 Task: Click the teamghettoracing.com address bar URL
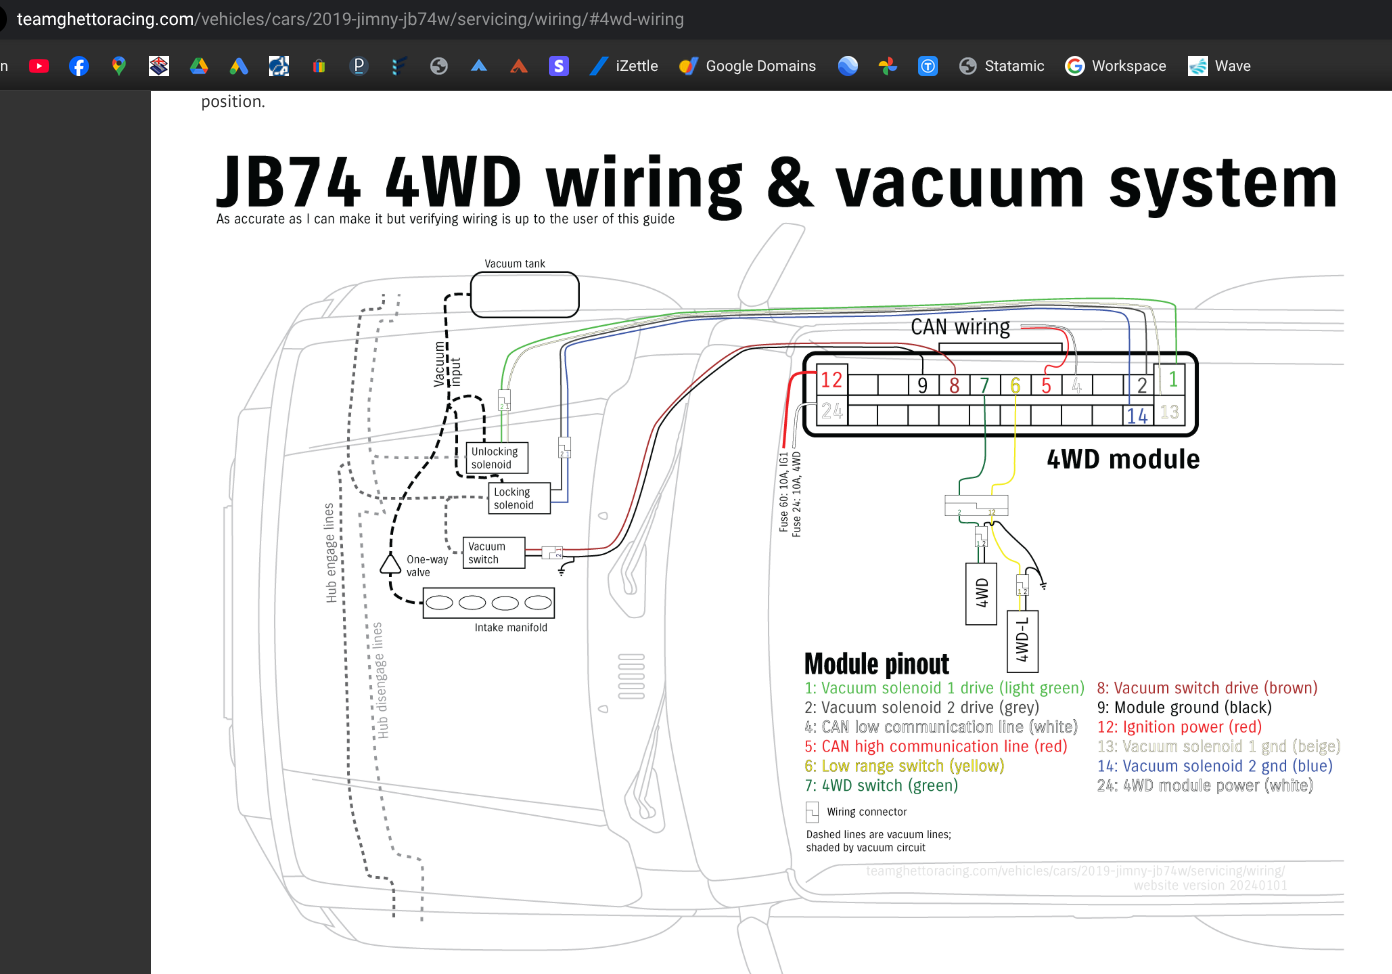click(x=350, y=19)
